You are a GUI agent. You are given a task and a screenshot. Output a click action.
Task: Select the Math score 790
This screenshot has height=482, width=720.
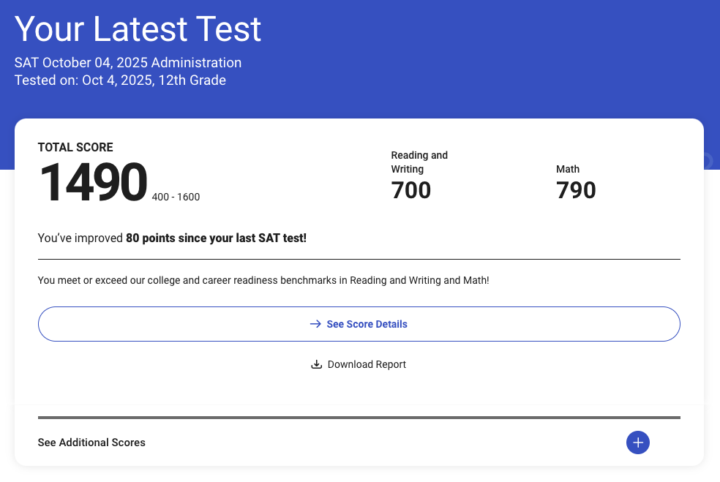pyautogui.click(x=576, y=189)
